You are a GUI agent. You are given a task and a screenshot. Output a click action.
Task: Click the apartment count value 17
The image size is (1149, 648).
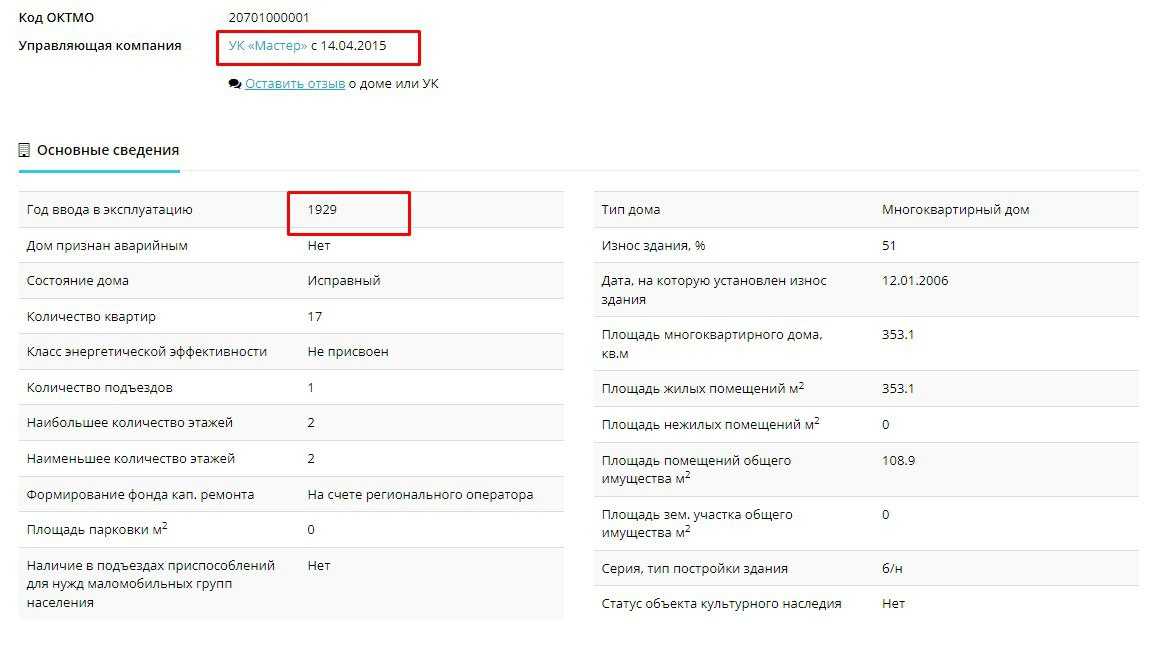(x=315, y=316)
